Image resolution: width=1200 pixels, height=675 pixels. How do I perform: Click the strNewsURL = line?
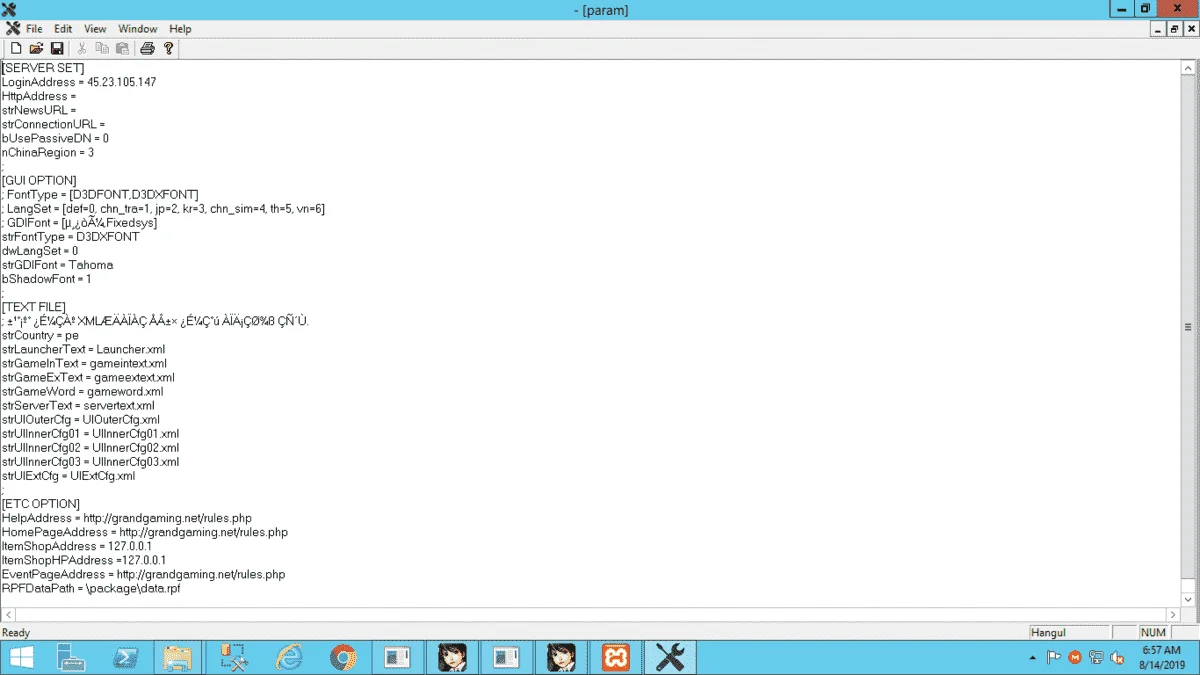pyautogui.click(x=39, y=110)
